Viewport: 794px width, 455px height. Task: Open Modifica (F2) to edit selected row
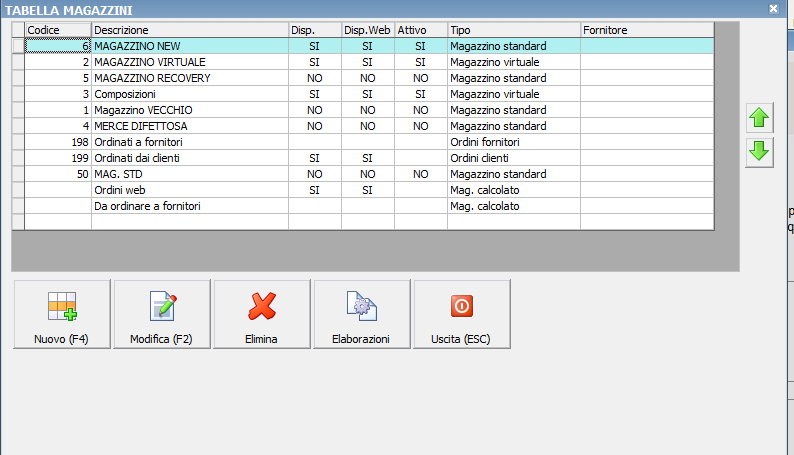coord(162,314)
